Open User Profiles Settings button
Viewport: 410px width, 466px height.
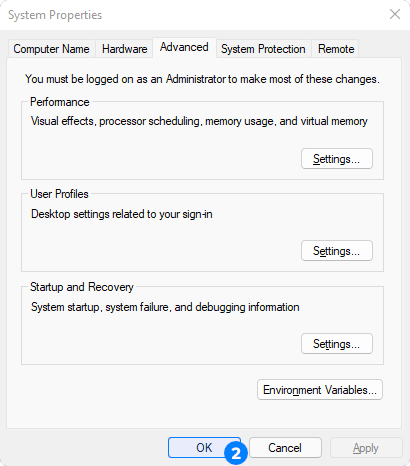coord(337,251)
